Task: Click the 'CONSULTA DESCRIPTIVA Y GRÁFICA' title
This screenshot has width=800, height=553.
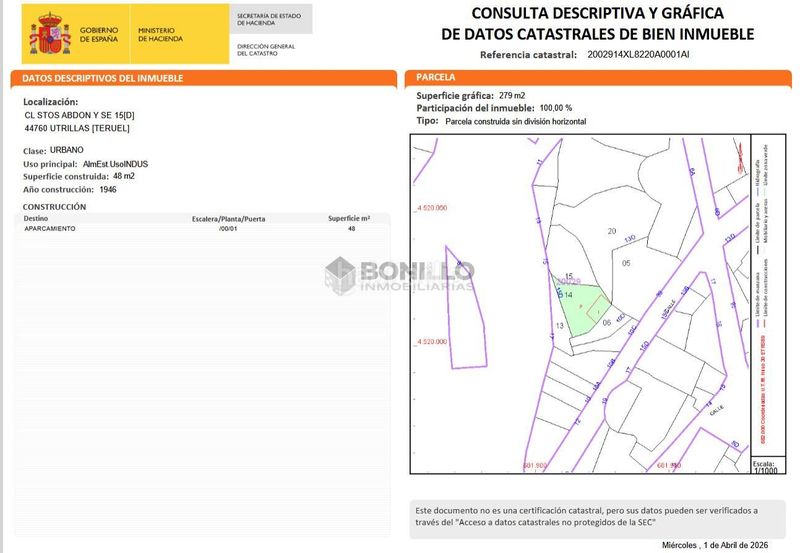Action: coord(597,13)
